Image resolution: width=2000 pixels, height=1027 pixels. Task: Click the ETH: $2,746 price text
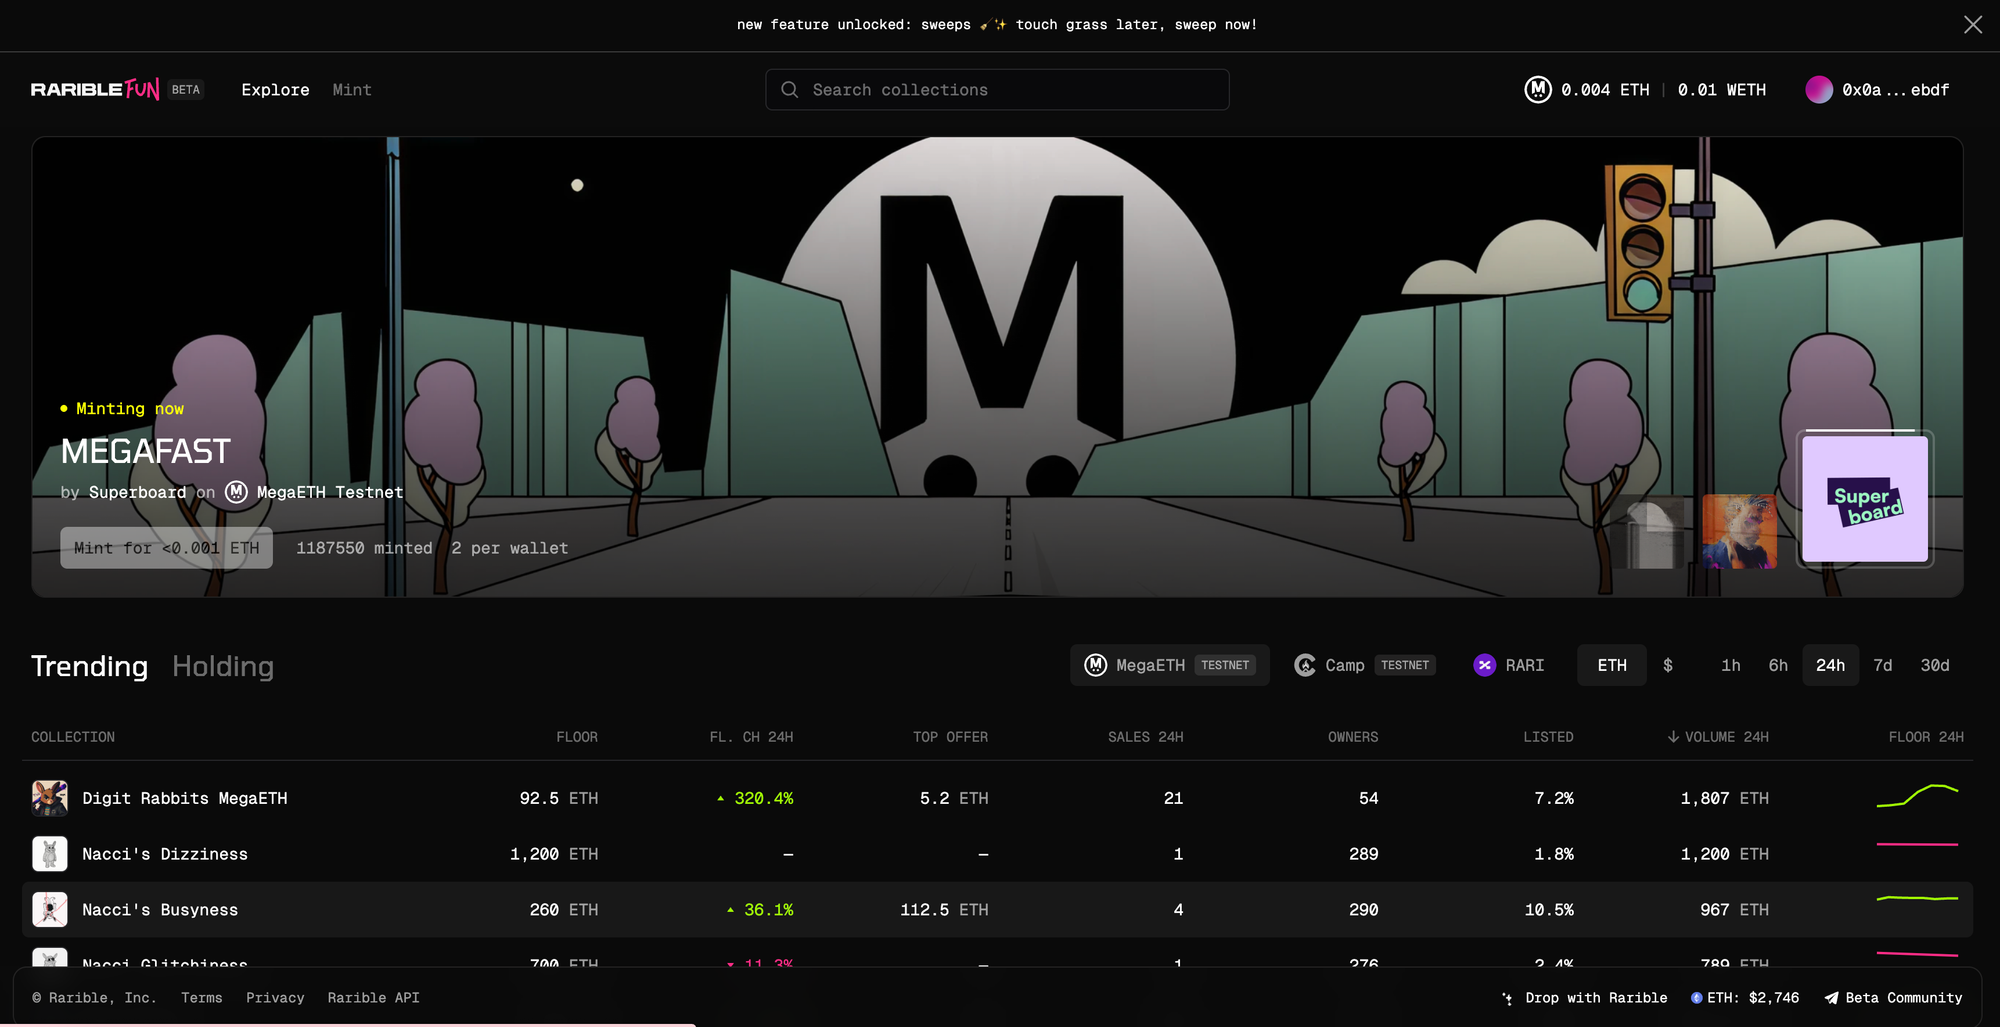point(1753,998)
